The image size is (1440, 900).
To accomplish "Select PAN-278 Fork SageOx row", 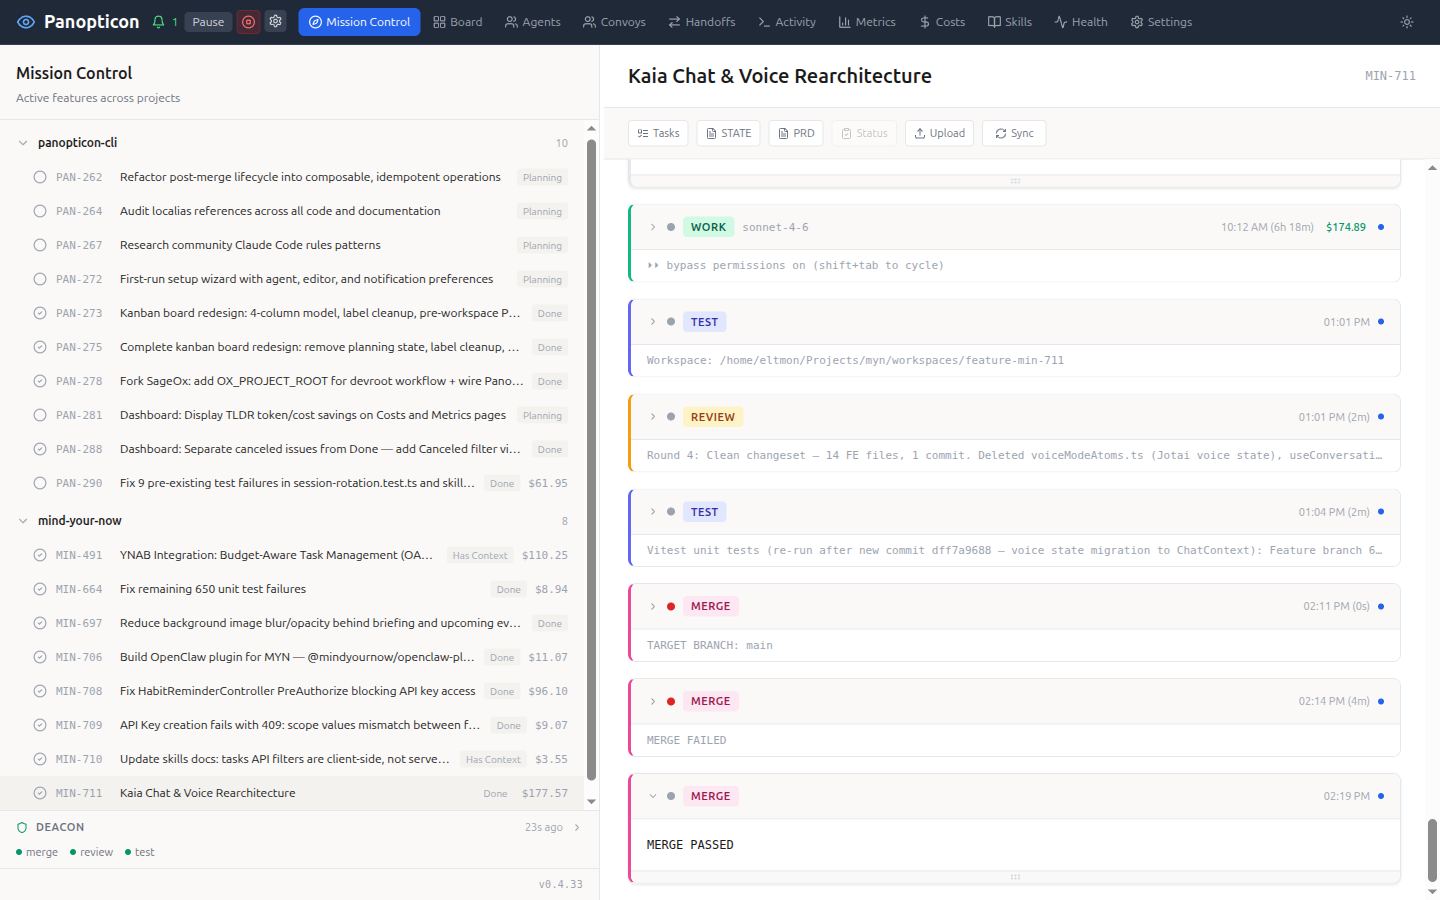I will point(292,381).
